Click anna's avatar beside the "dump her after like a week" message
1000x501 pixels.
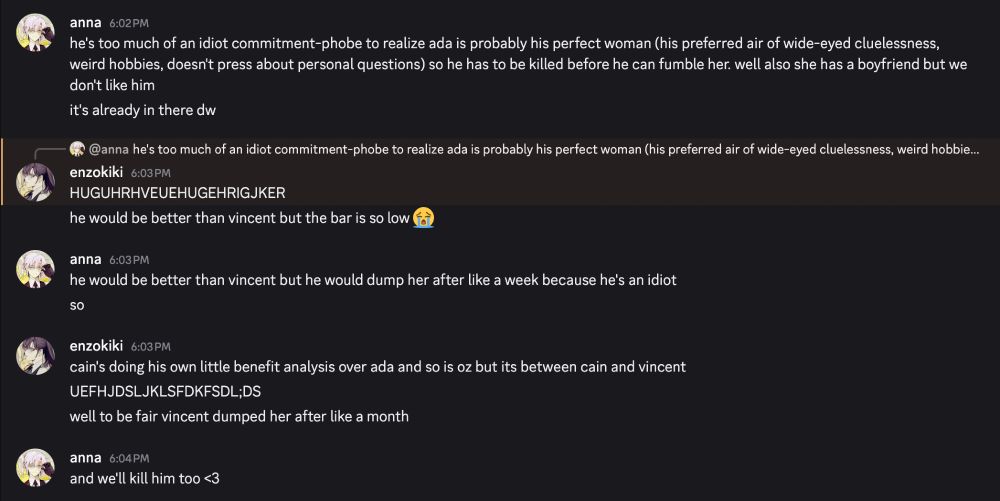point(35,269)
